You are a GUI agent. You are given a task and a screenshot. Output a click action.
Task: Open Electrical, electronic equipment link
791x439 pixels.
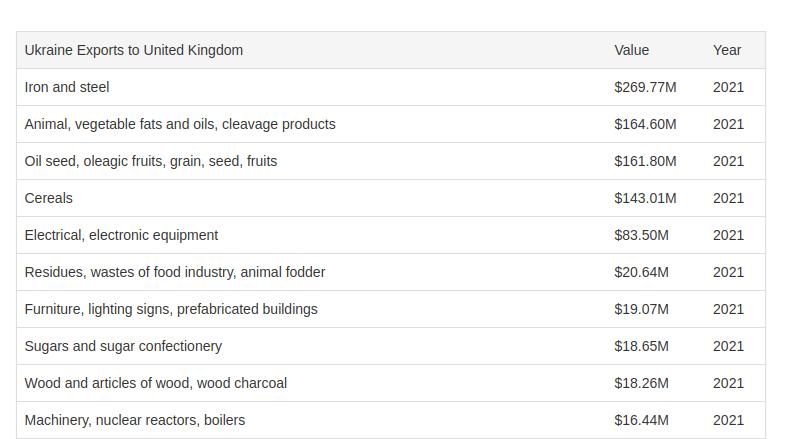(121, 235)
